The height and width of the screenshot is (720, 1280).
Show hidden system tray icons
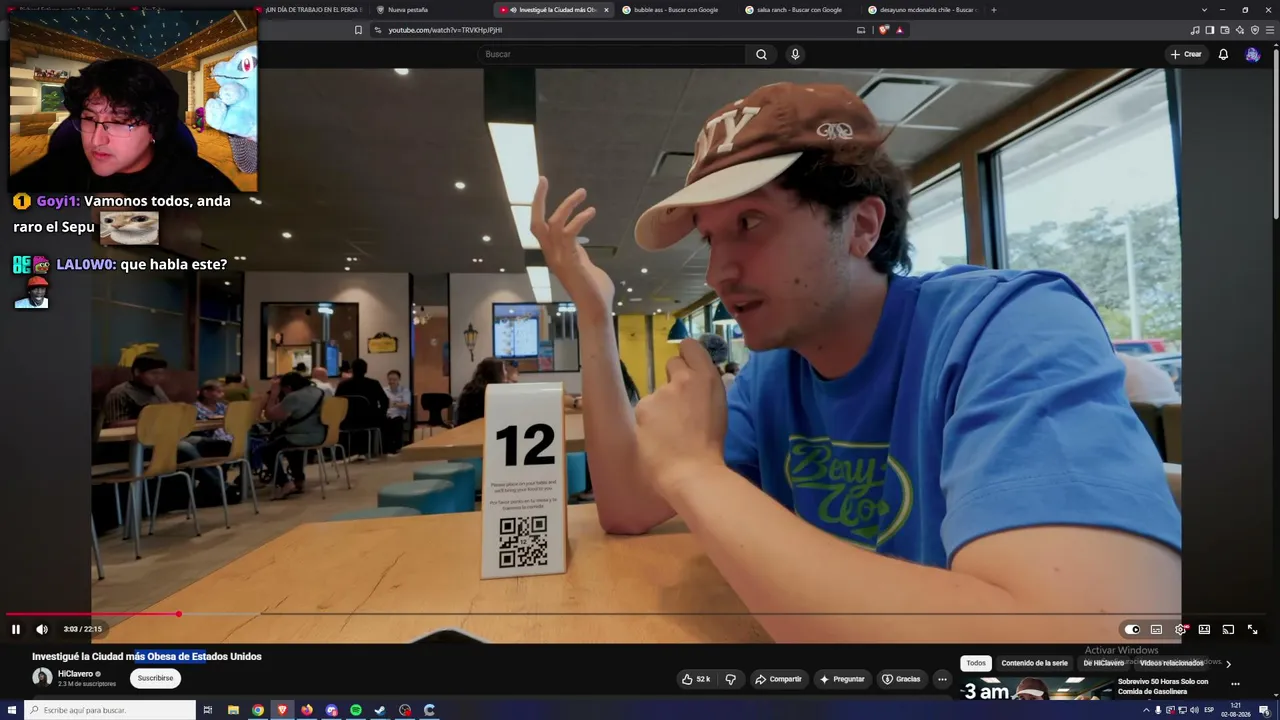coord(1146,710)
